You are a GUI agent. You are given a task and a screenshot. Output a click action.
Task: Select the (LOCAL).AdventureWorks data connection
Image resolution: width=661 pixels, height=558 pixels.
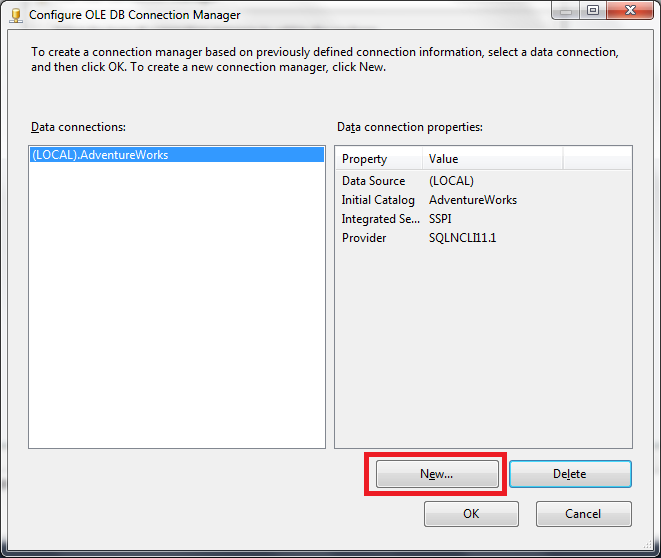coord(177,155)
